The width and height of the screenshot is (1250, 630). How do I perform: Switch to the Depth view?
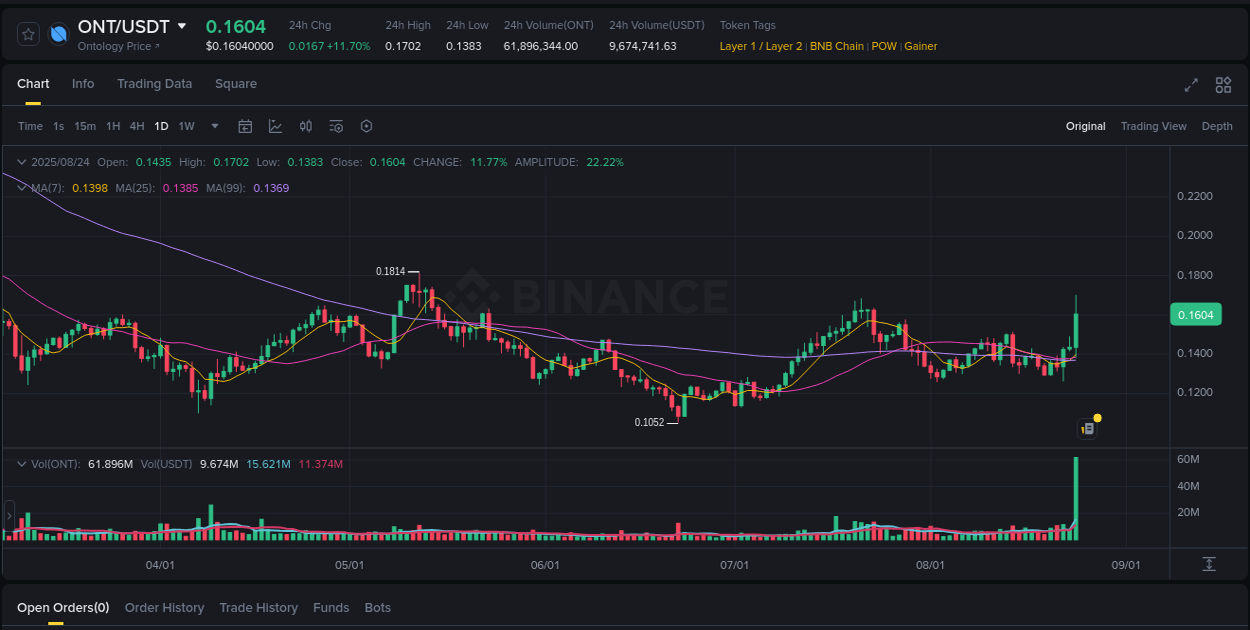(1217, 126)
